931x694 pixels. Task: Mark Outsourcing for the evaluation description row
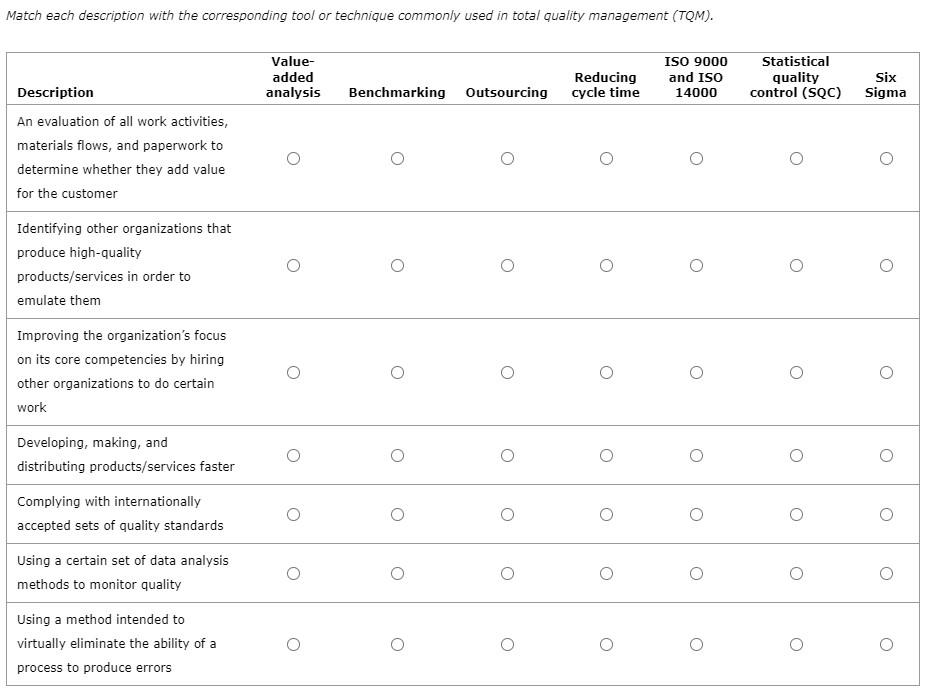[507, 158]
